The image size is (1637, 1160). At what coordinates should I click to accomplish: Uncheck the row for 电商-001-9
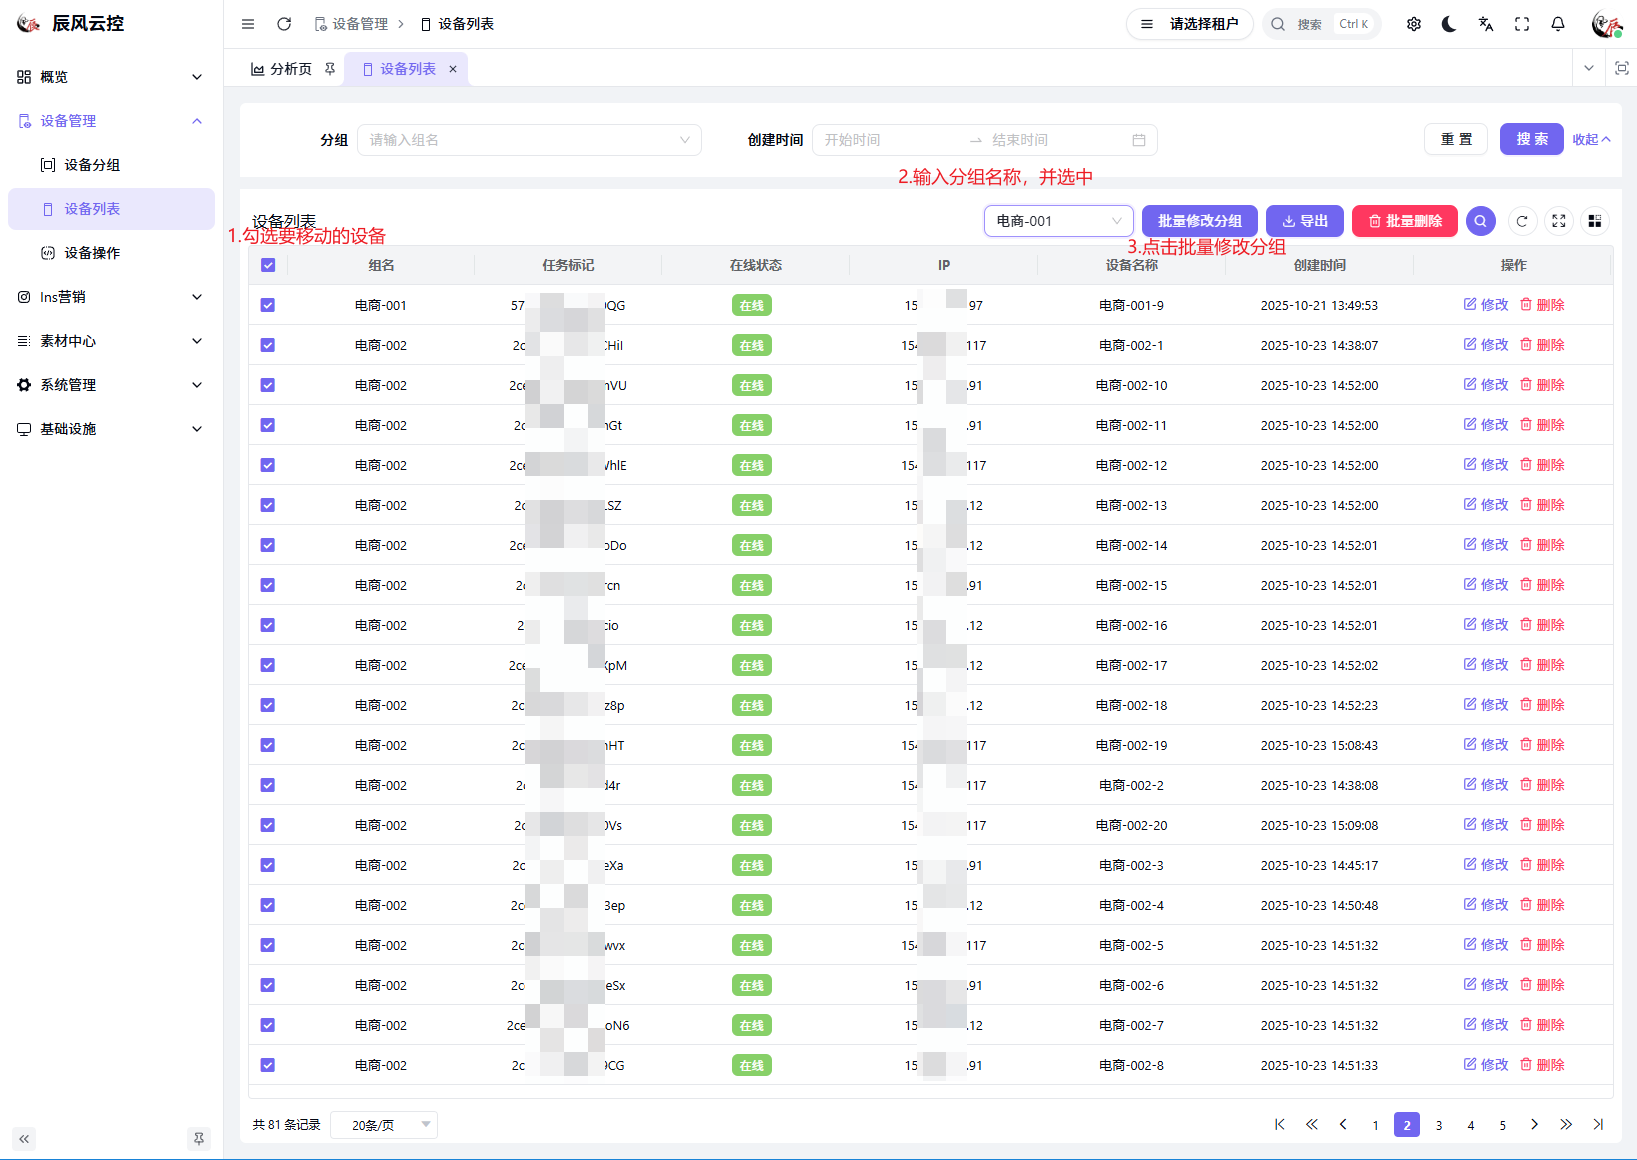(268, 305)
